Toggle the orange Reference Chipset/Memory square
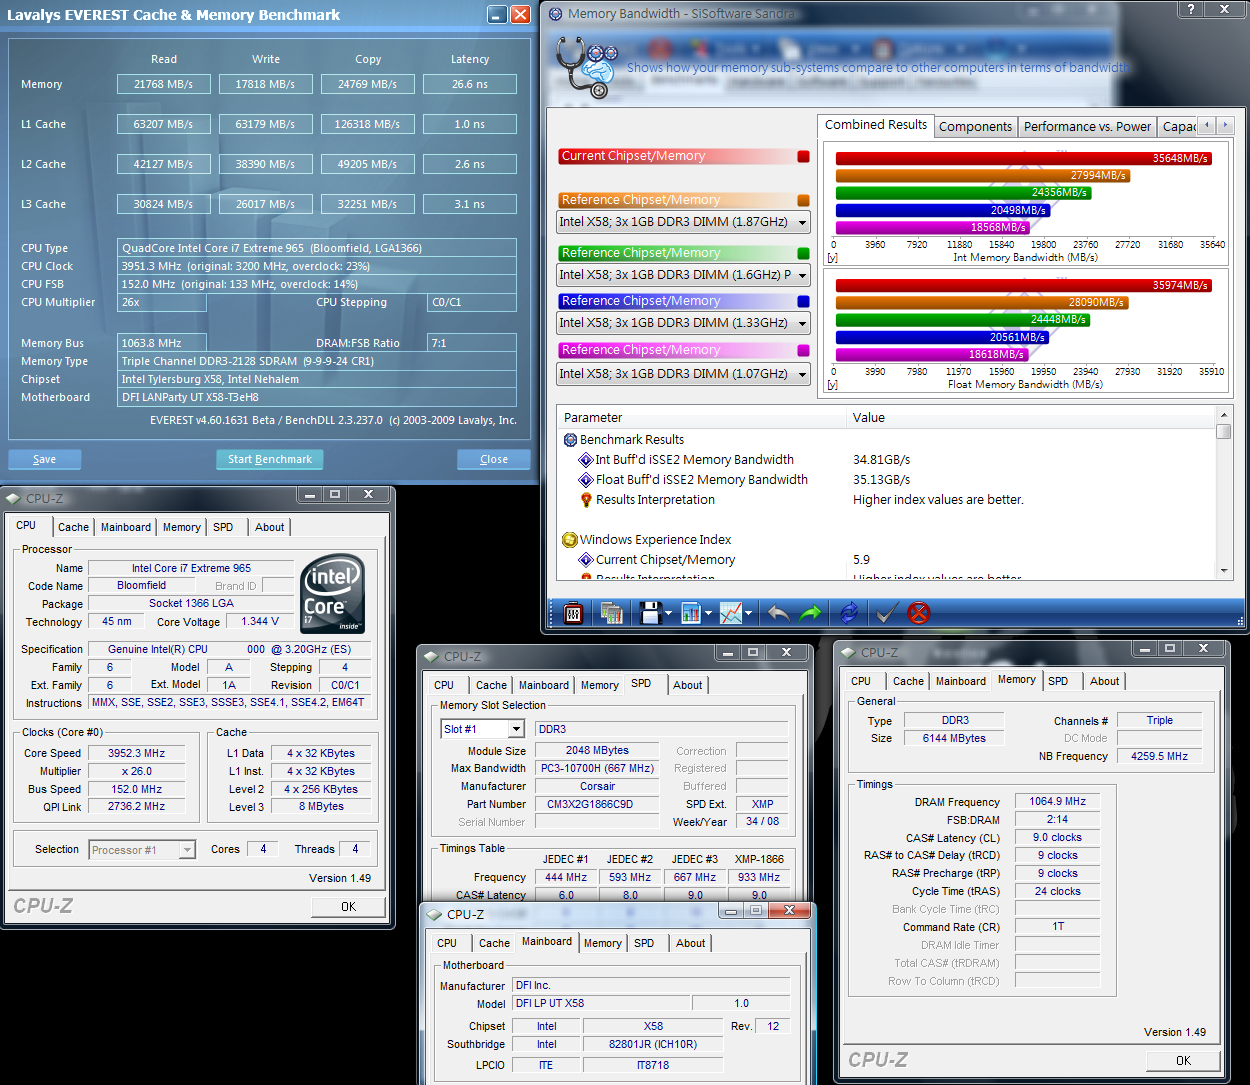 (803, 200)
